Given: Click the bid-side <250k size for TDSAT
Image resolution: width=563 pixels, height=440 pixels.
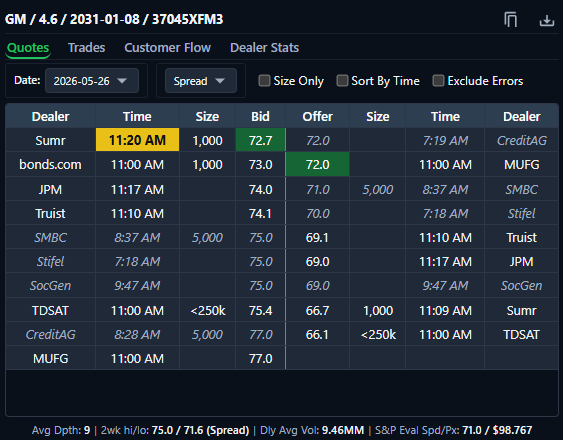Looking at the screenshot, I should (208, 310).
